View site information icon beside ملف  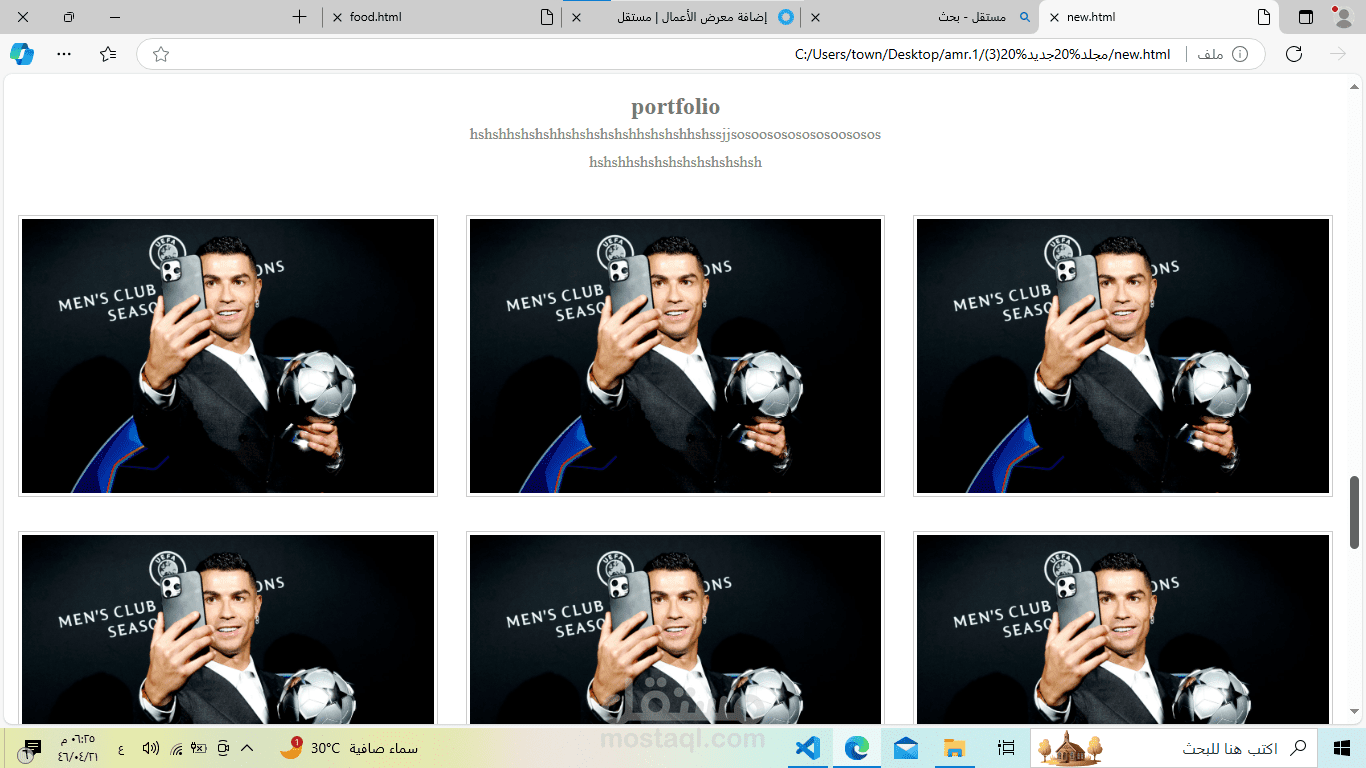pyautogui.click(x=1240, y=54)
